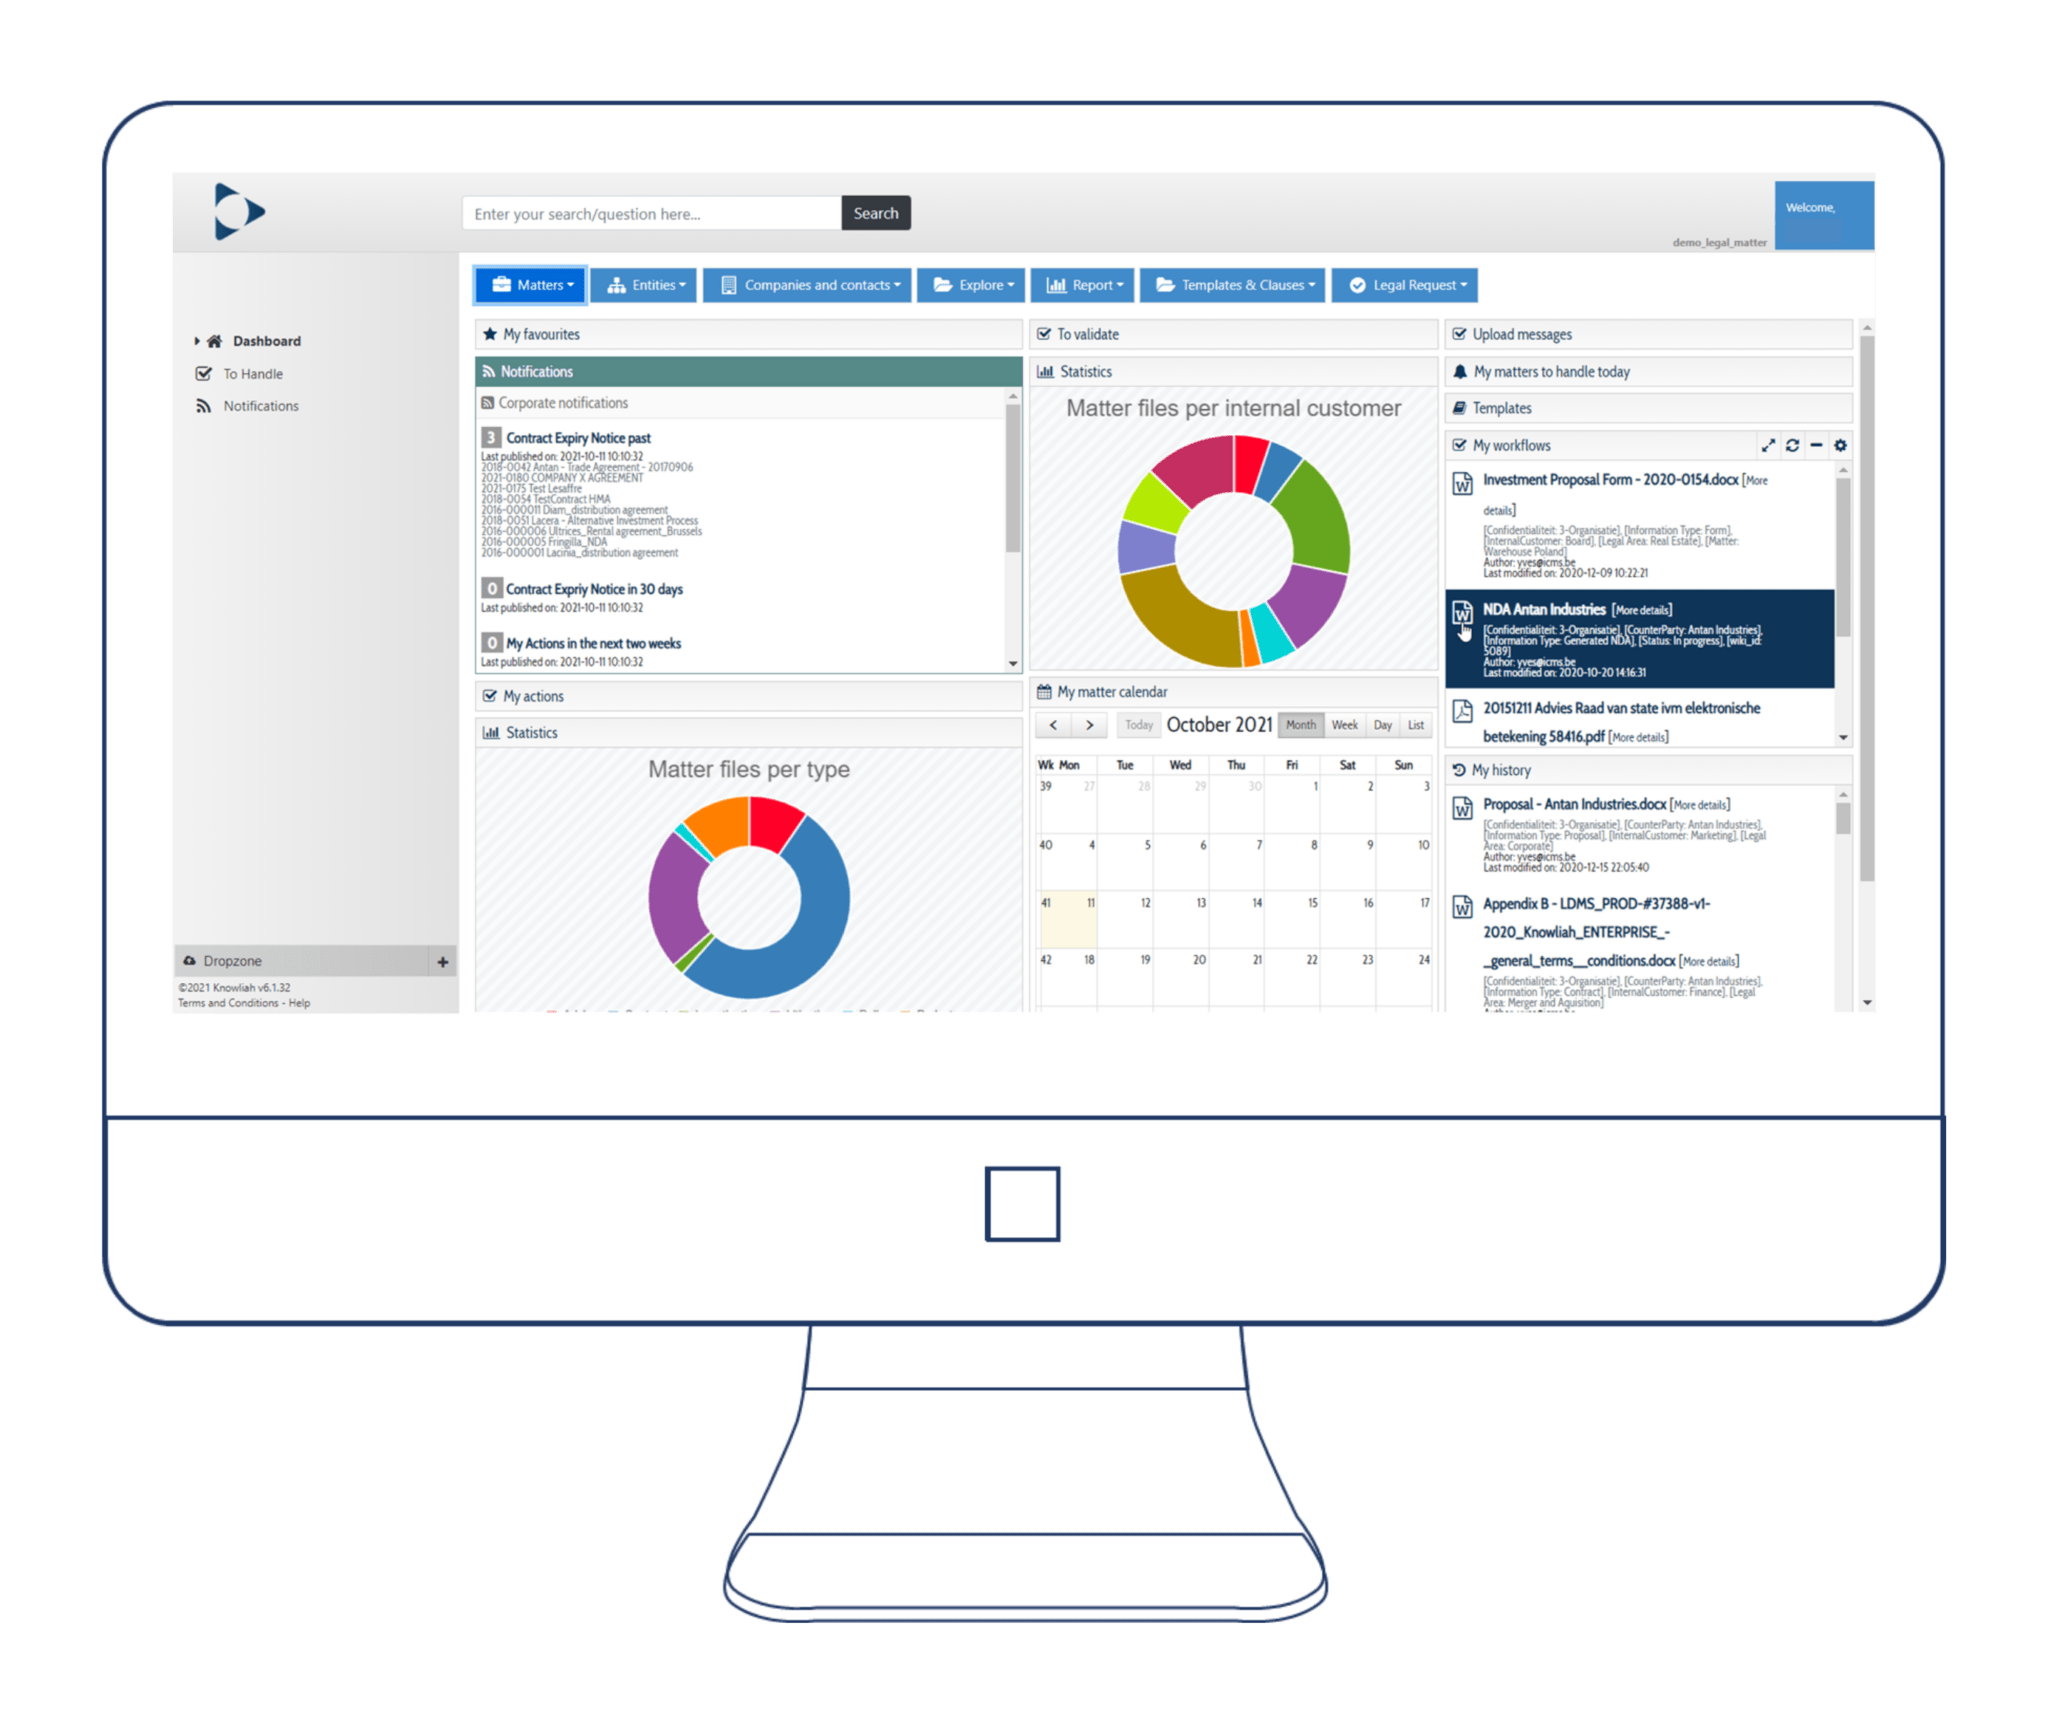Open the Legal Request dropdown

click(x=1404, y=285)
